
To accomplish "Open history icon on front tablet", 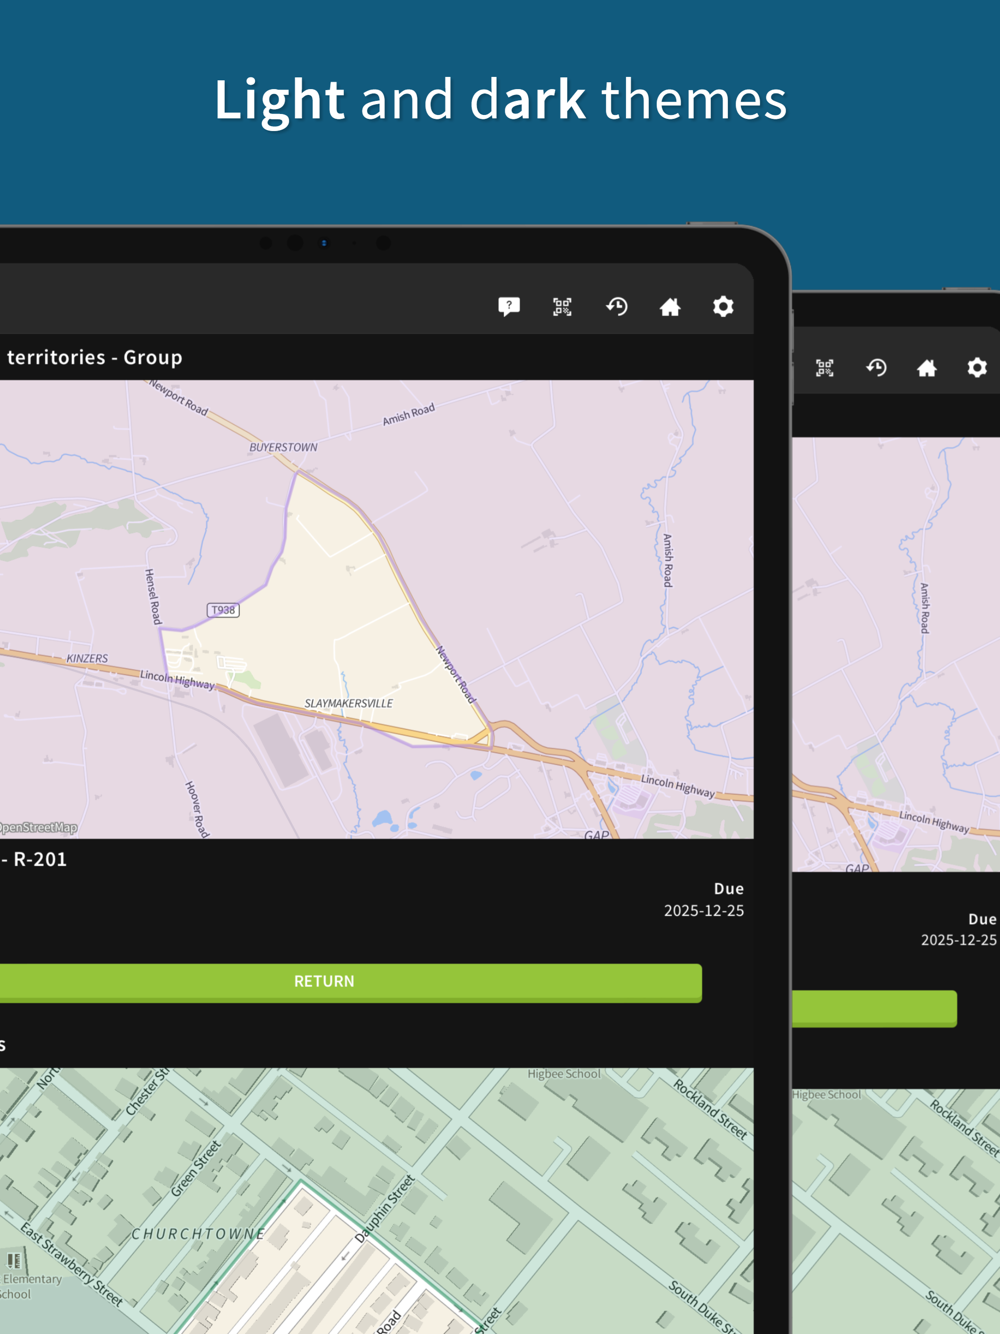I will click(617, 307).
